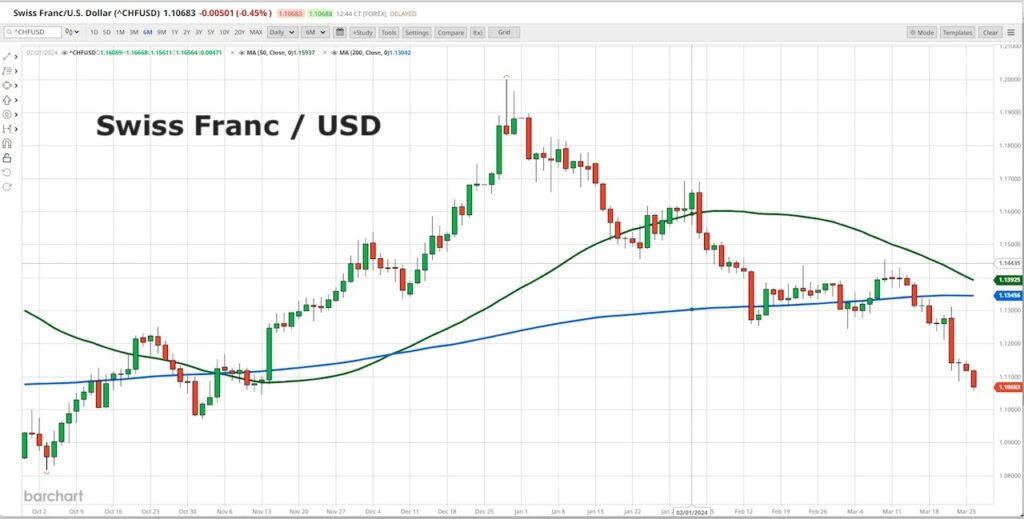Image resolution: width=1024 pixels, height=519 pixels.
Task: Open the Tools button
Action: point(389,32)
